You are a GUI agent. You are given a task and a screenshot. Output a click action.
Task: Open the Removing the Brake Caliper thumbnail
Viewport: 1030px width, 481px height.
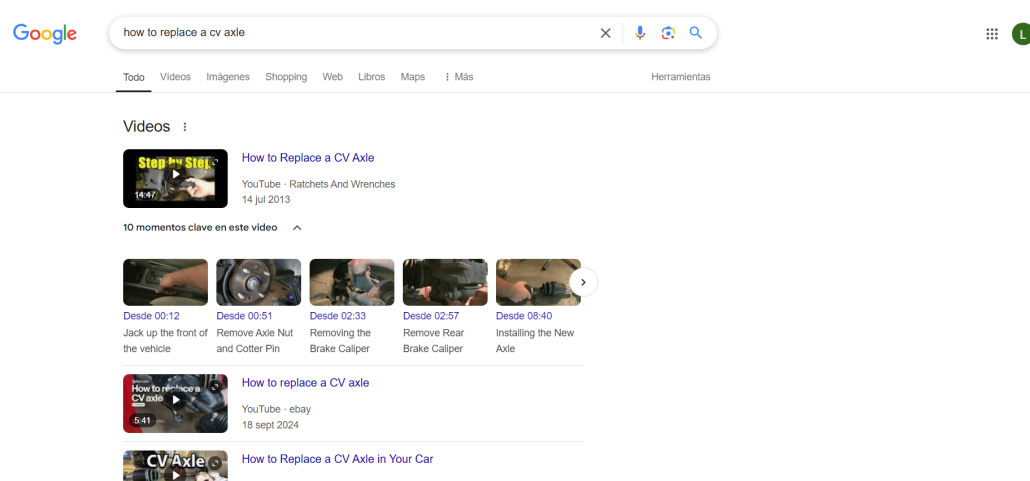[x=352, y=283]
